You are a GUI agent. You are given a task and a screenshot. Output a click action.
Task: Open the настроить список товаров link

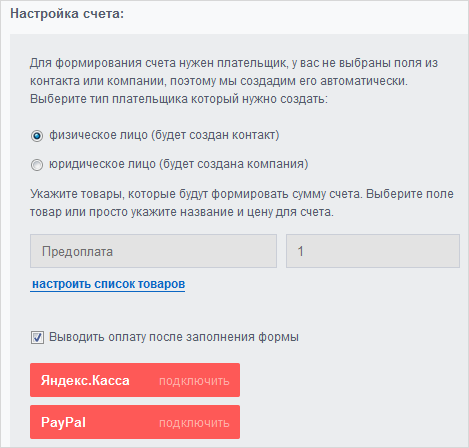pos(108,284)
